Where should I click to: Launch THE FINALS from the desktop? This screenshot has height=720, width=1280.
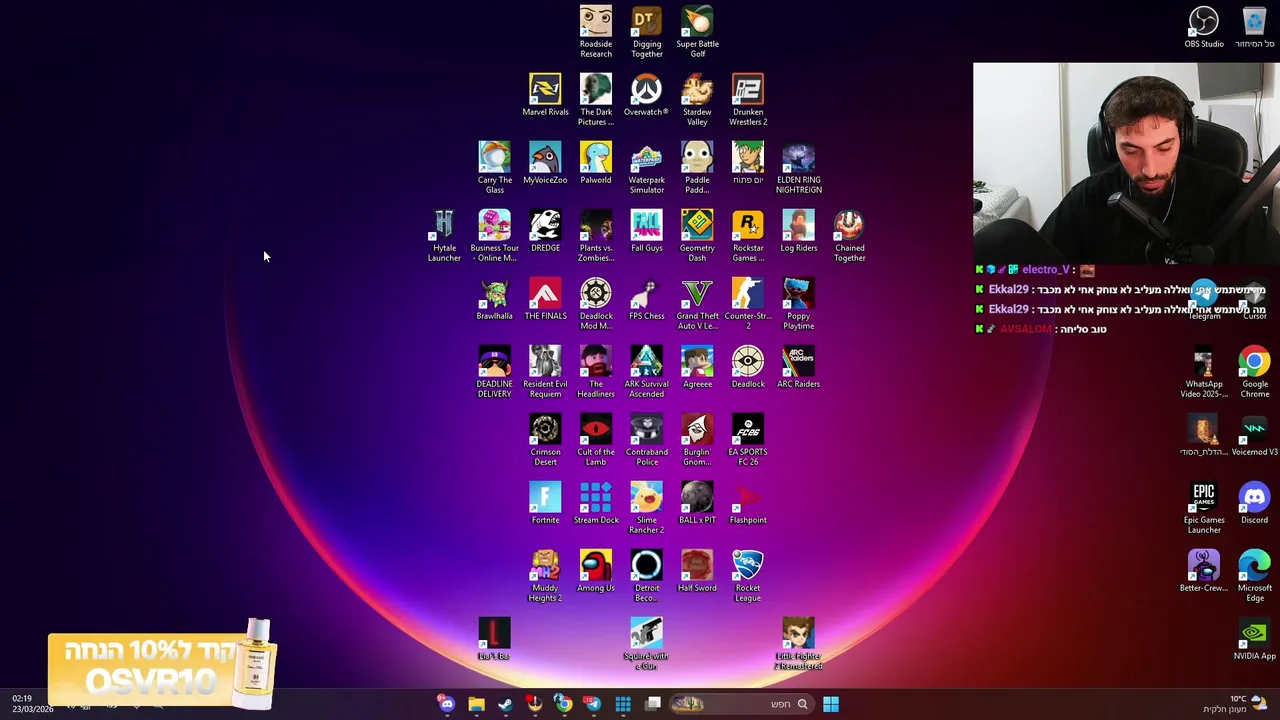[545, 300]
